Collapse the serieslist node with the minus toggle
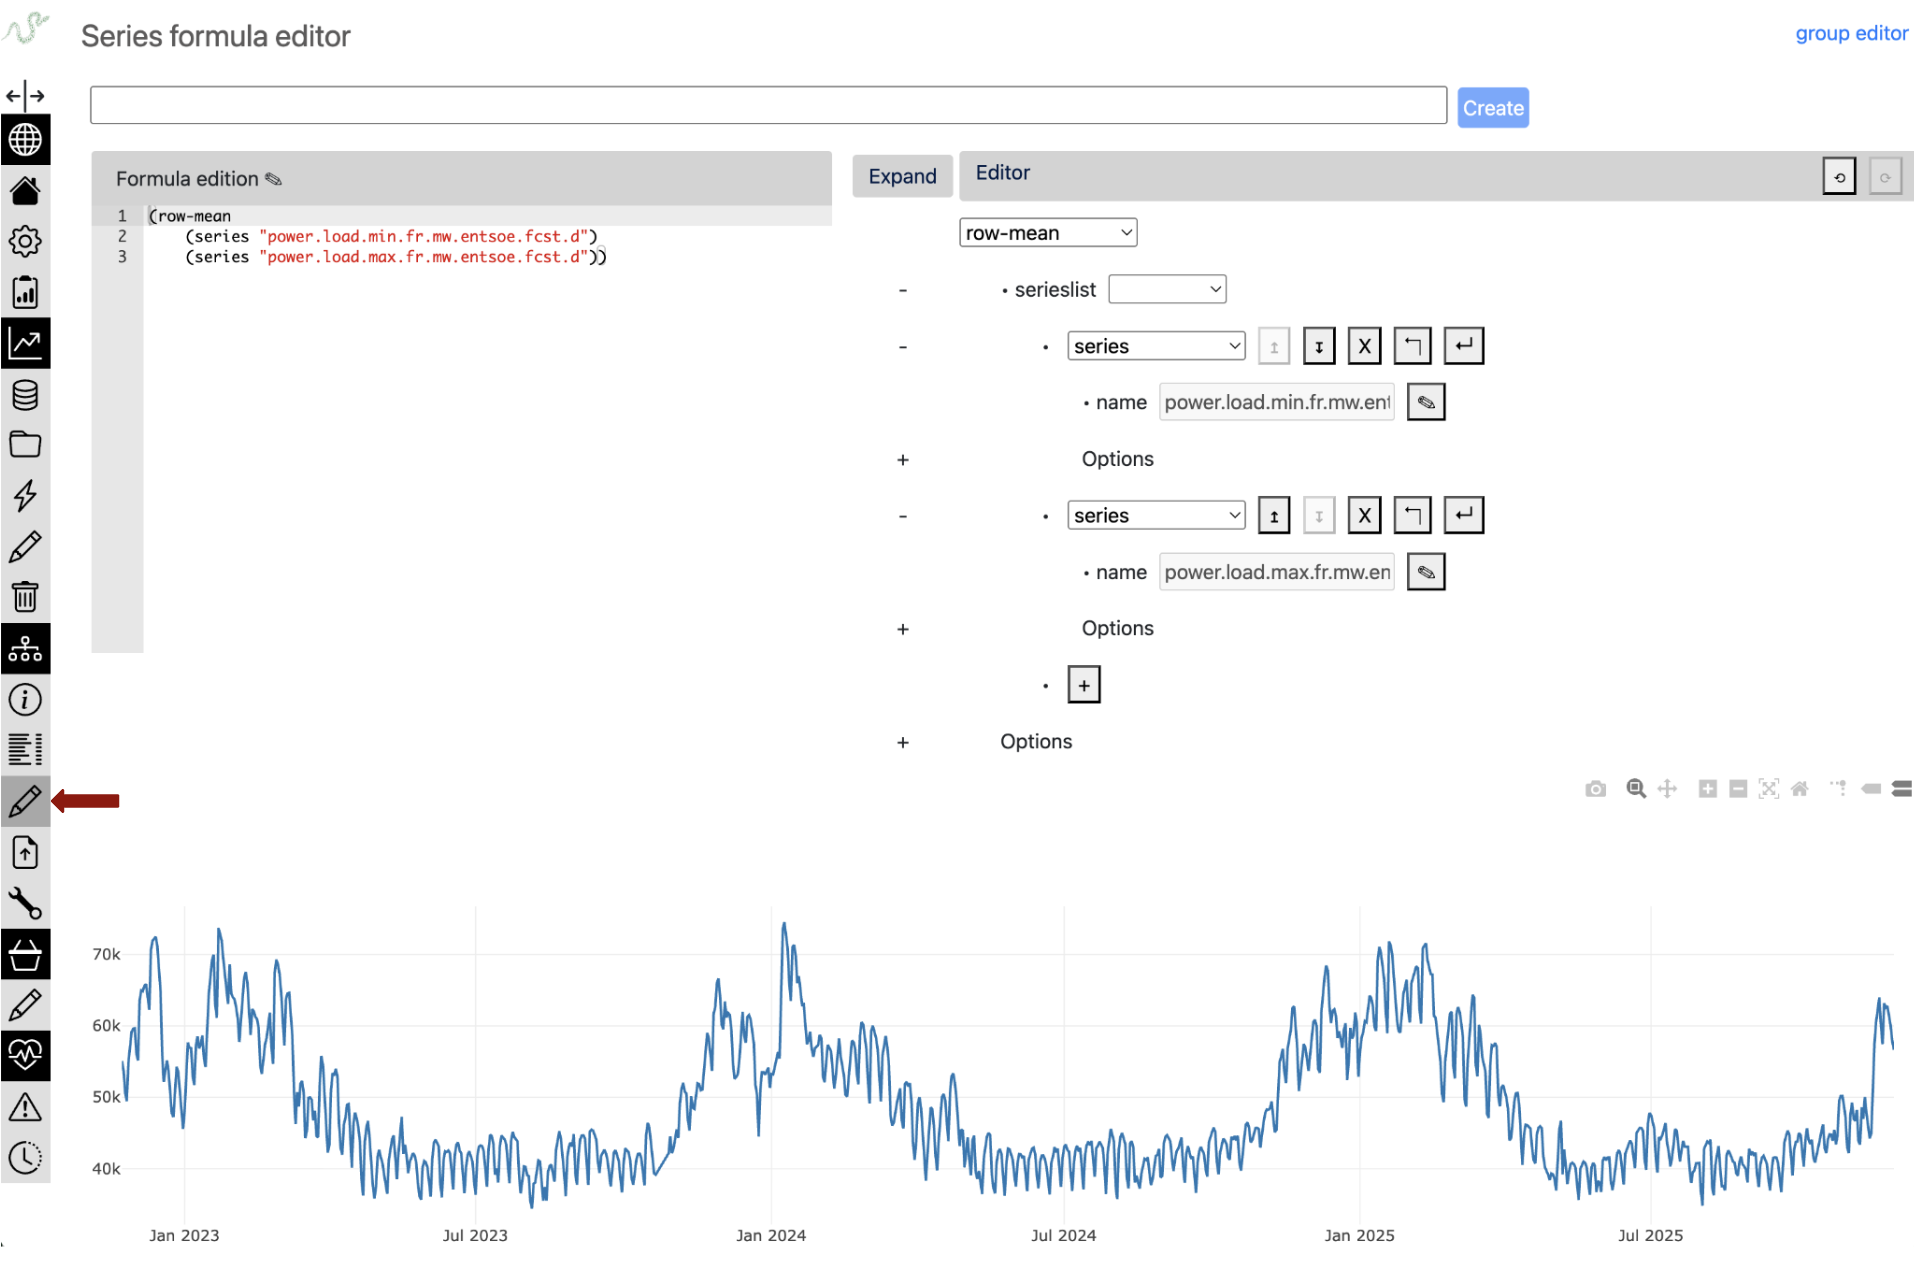The height and width of the screenshot is (1262, 1914). point(903,290)
